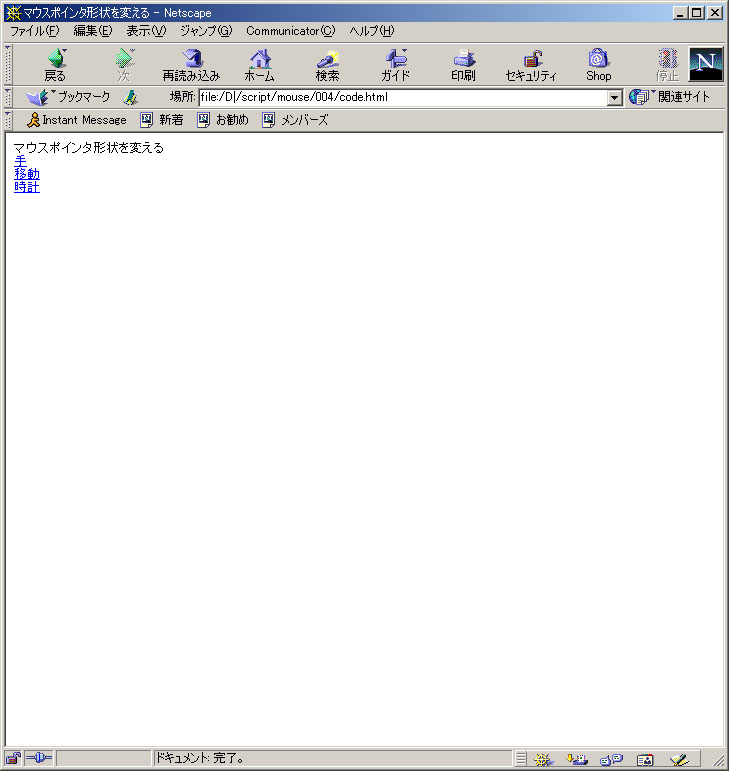Image resolution: width=729 pixels, height=771 pixels.
Task: Click the page location proxy icon
Action: pos(130,97)
